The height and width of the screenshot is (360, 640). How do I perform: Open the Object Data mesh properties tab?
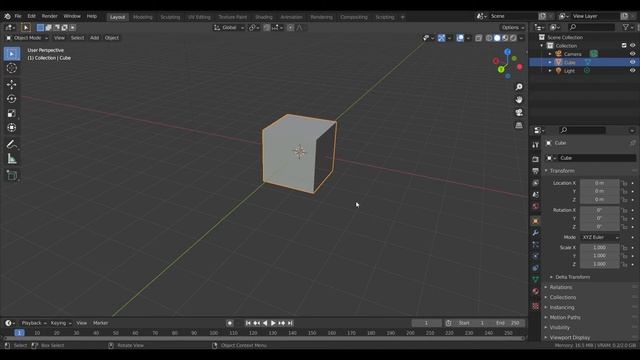tap(536, 280)
